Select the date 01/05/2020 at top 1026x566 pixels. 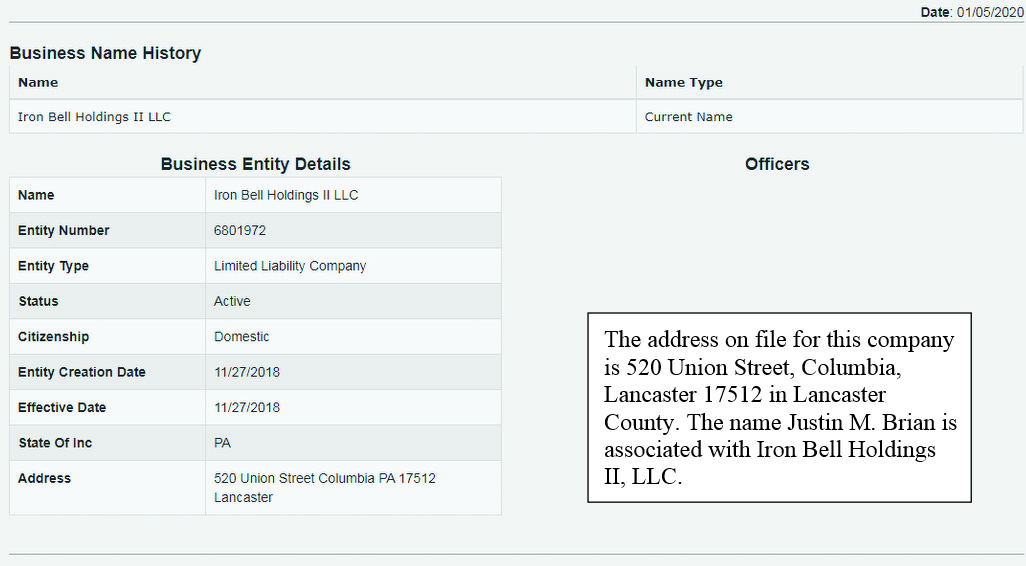(990, 12)
